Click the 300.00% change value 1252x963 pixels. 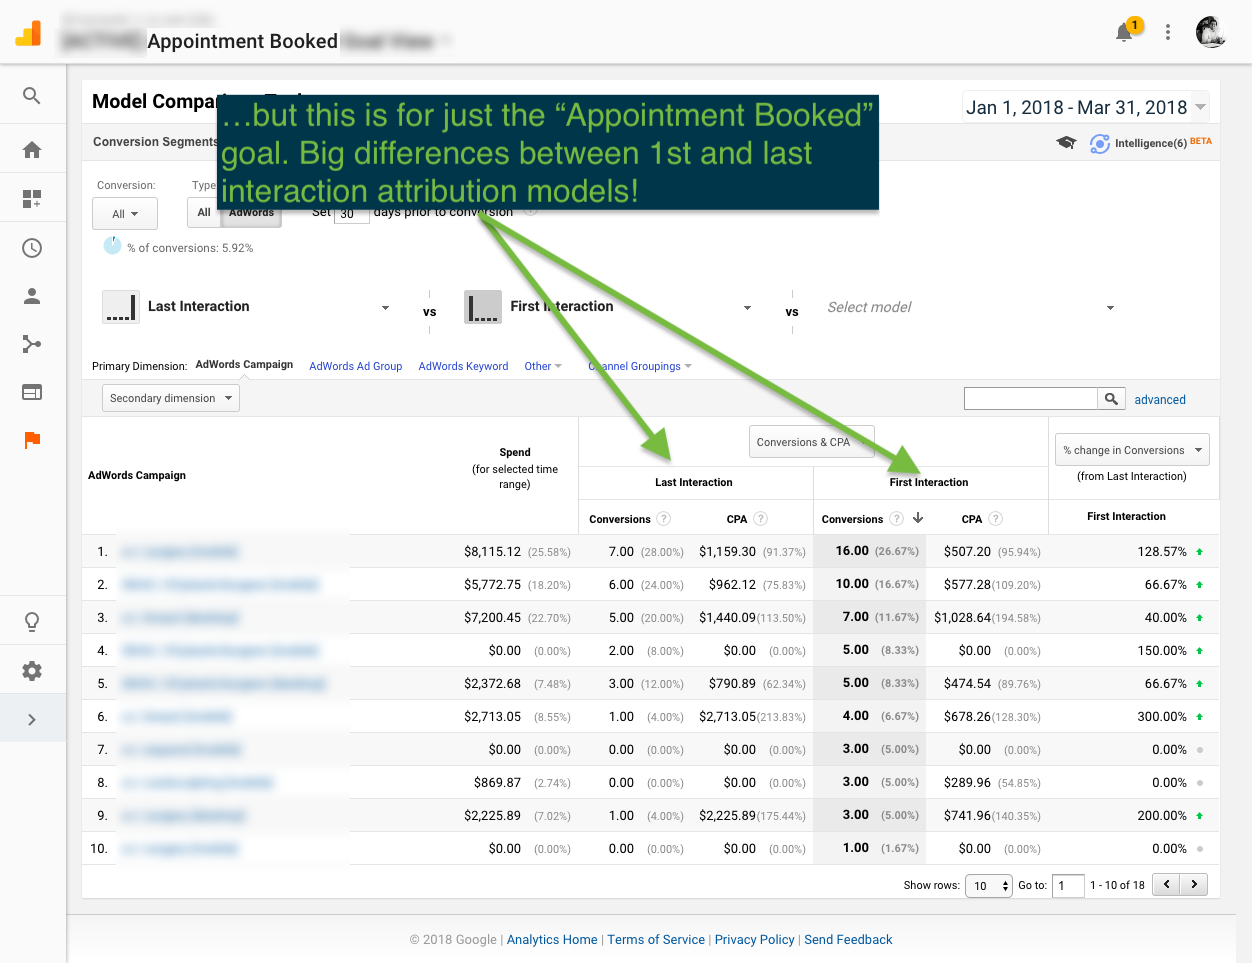click(1162, 717)
